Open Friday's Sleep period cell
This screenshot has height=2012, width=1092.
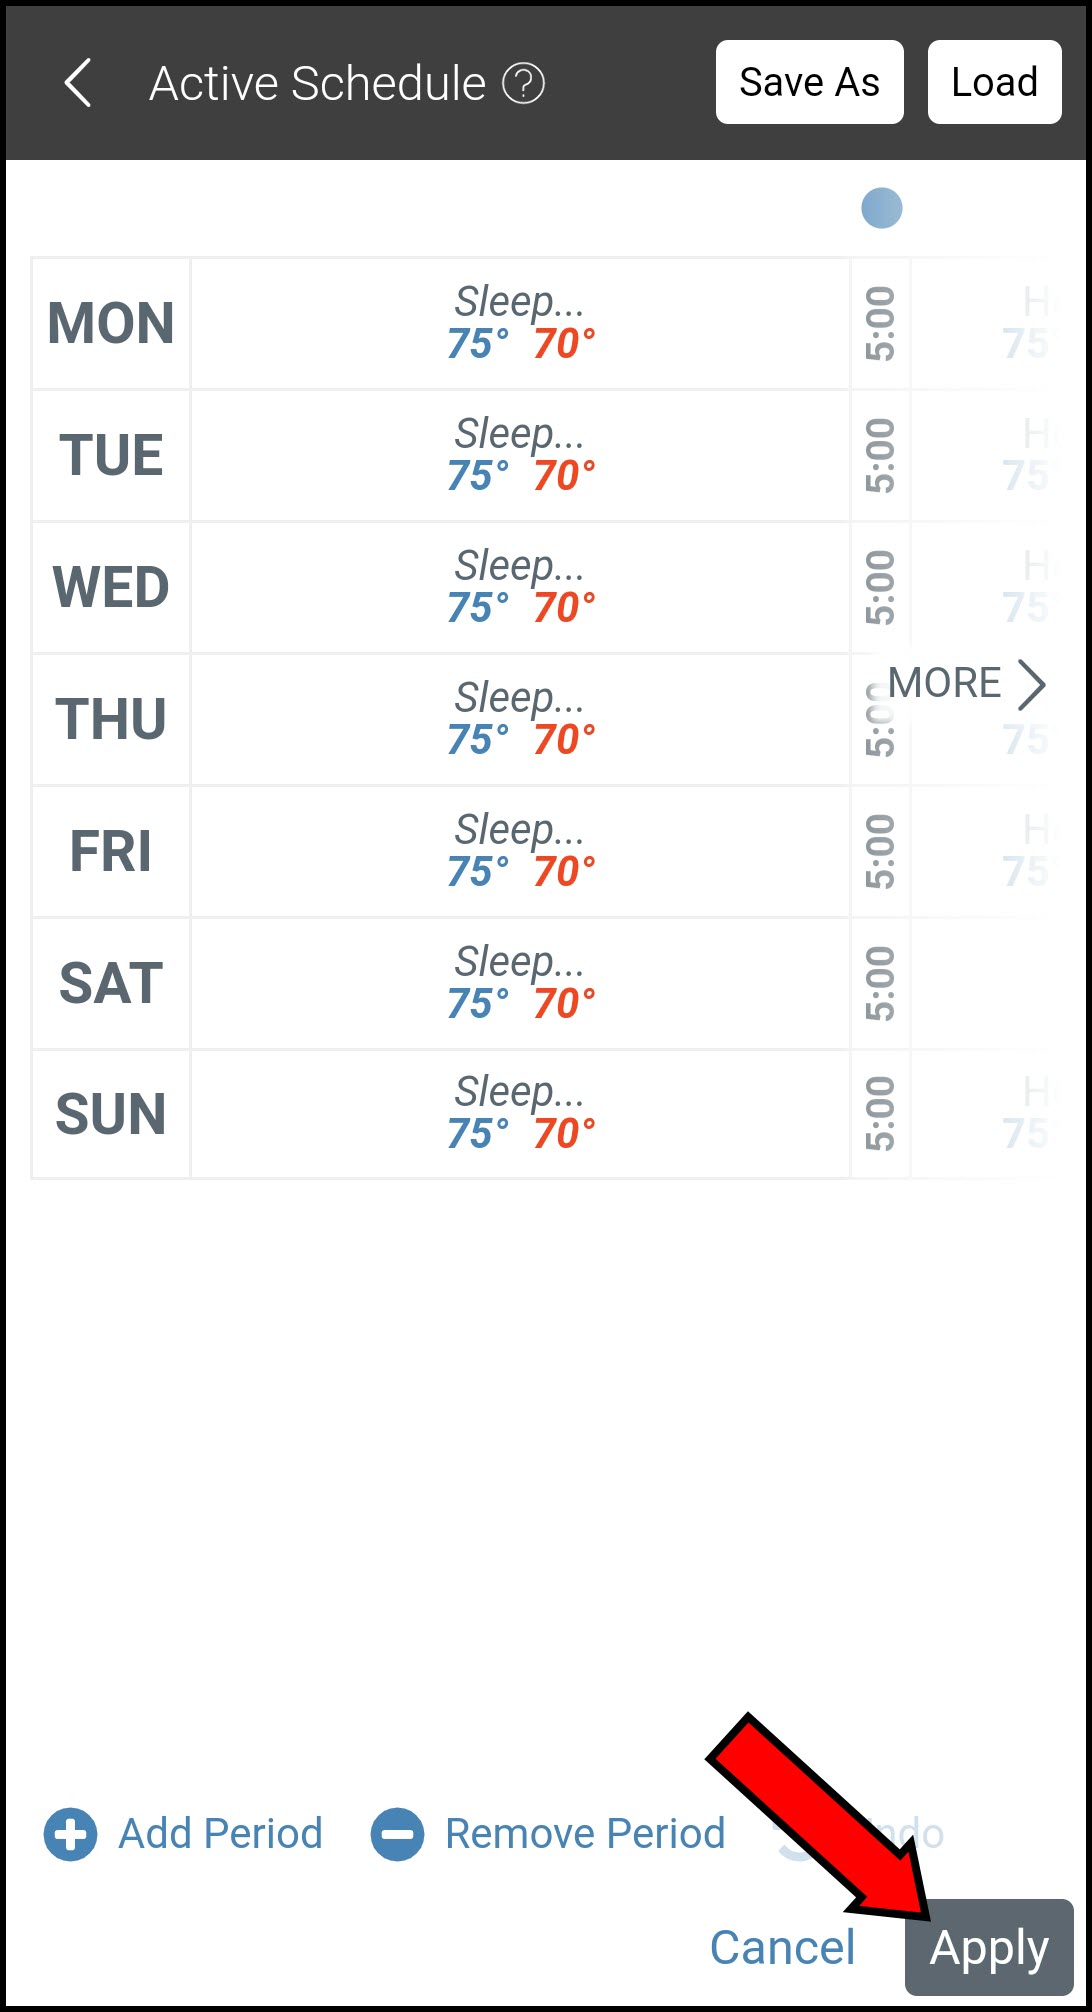point(520,852)
